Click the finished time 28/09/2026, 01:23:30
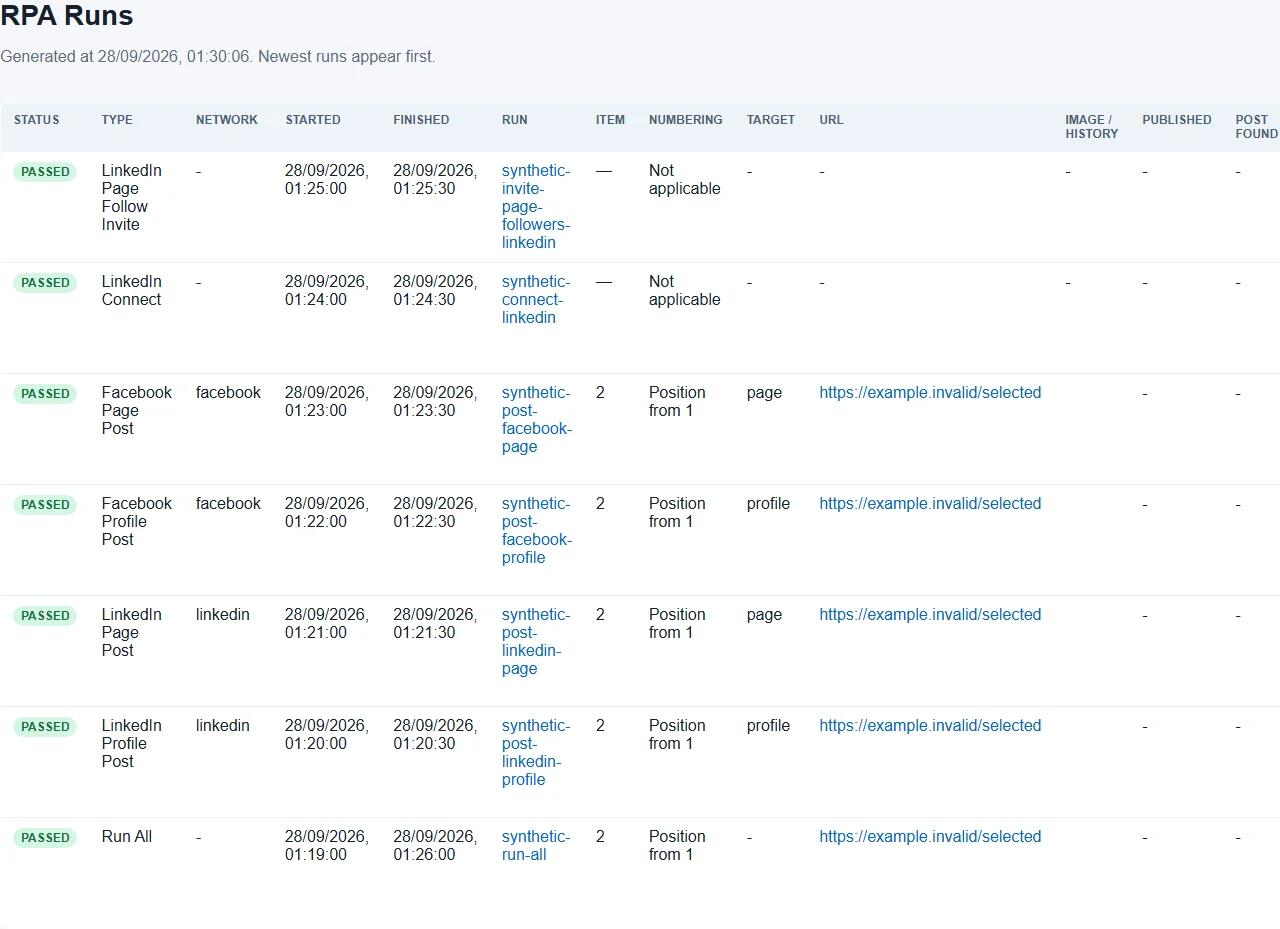 click(x=435, y=402)
